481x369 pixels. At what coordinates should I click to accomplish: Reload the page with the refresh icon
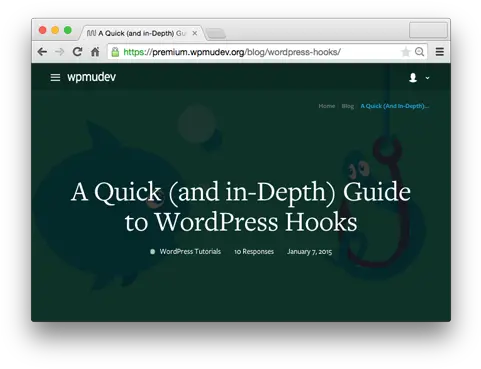[x=77, y=52]
